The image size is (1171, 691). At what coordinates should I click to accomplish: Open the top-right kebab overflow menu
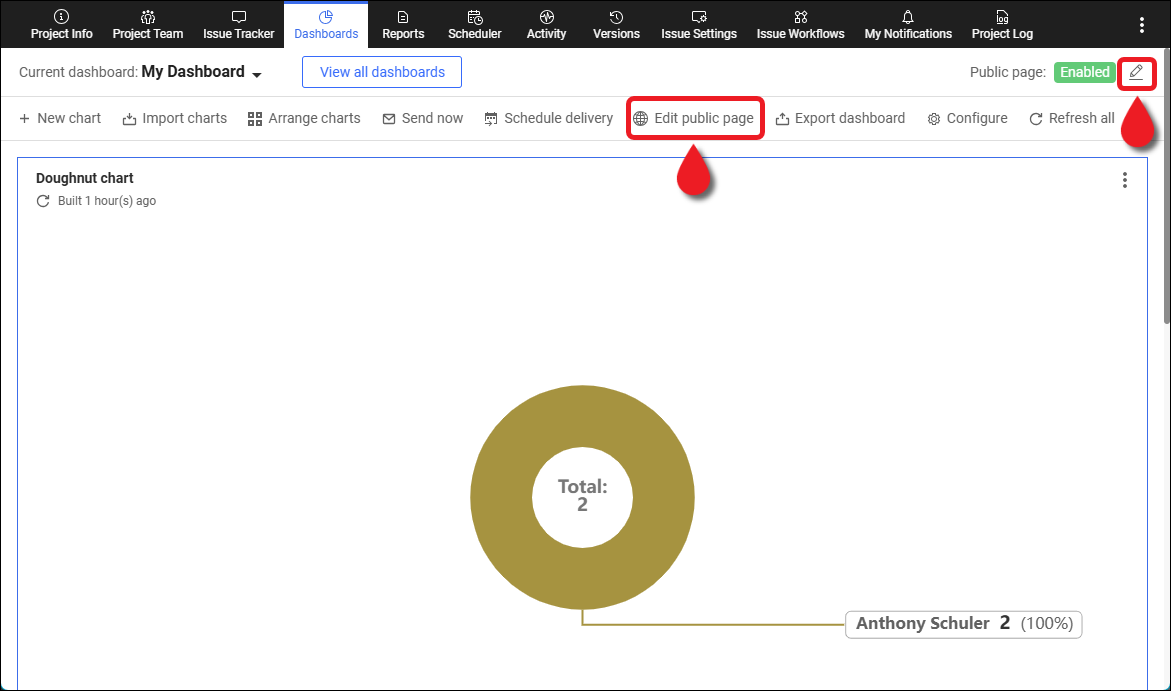pos(1142,25)
